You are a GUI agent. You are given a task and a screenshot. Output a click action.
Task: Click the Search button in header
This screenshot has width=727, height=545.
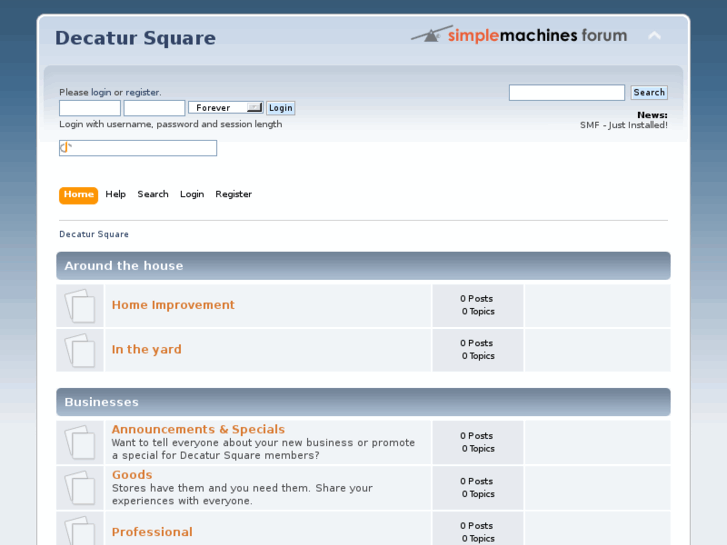pyautogui.click(x=649, y=92)
